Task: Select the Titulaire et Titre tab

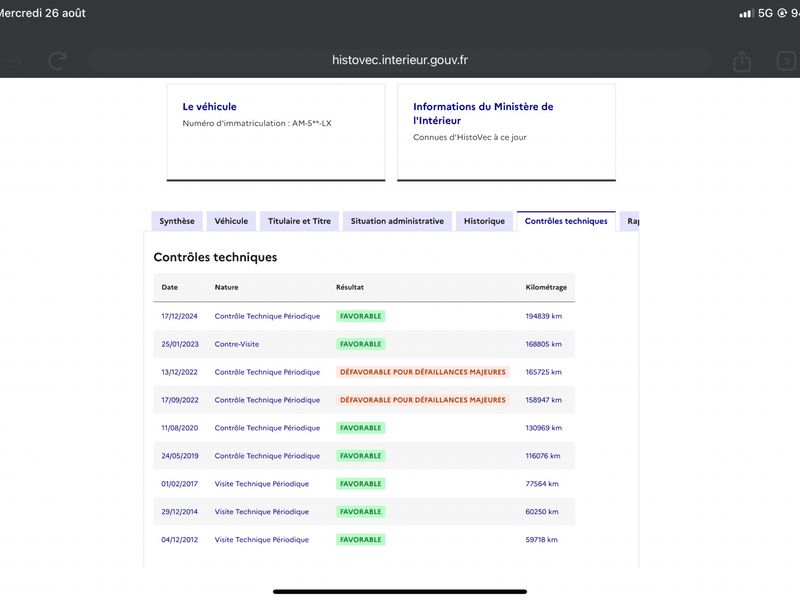Action: coord(299,221)
